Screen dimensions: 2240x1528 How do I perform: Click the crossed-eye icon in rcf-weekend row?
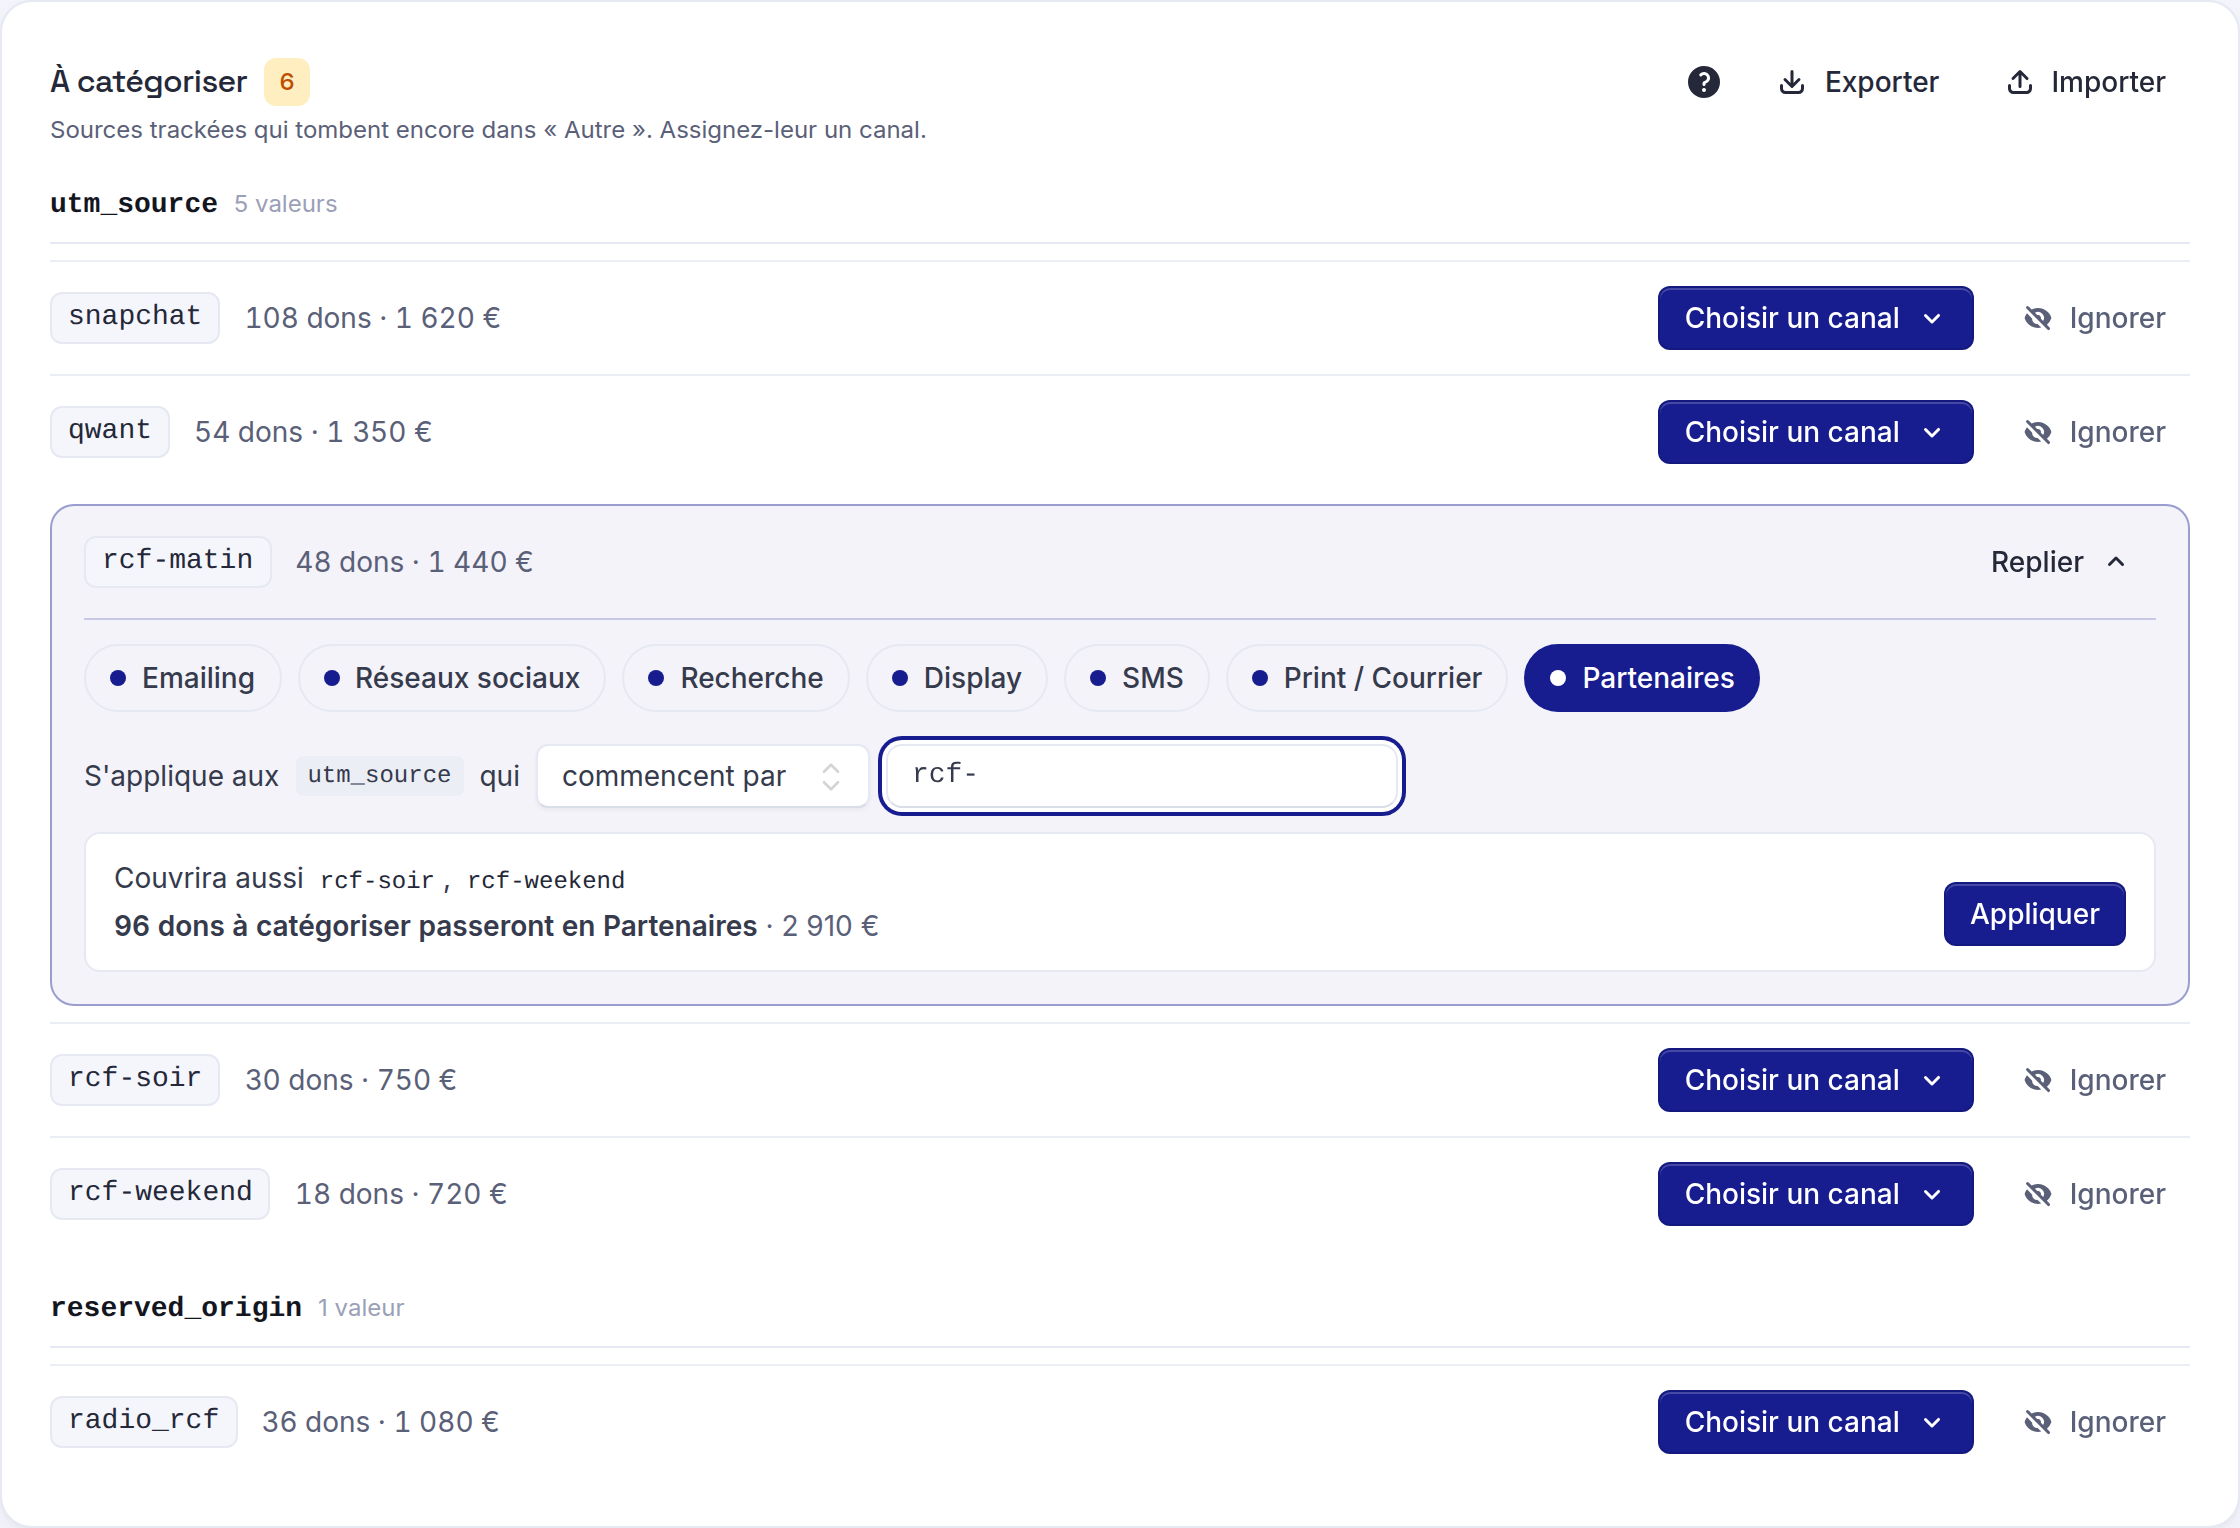tap(2037, 1194)
